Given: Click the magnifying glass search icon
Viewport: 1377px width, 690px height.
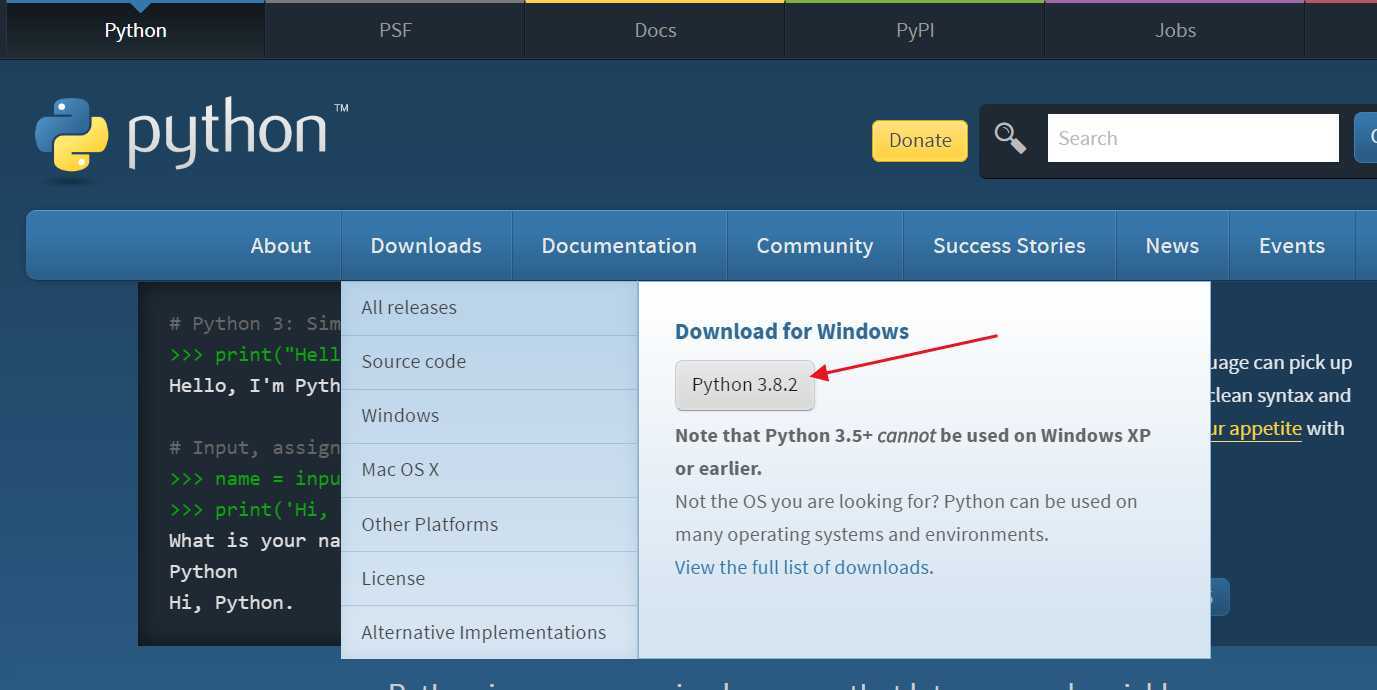Looking at the screenshot, I should pos(1010,138).
